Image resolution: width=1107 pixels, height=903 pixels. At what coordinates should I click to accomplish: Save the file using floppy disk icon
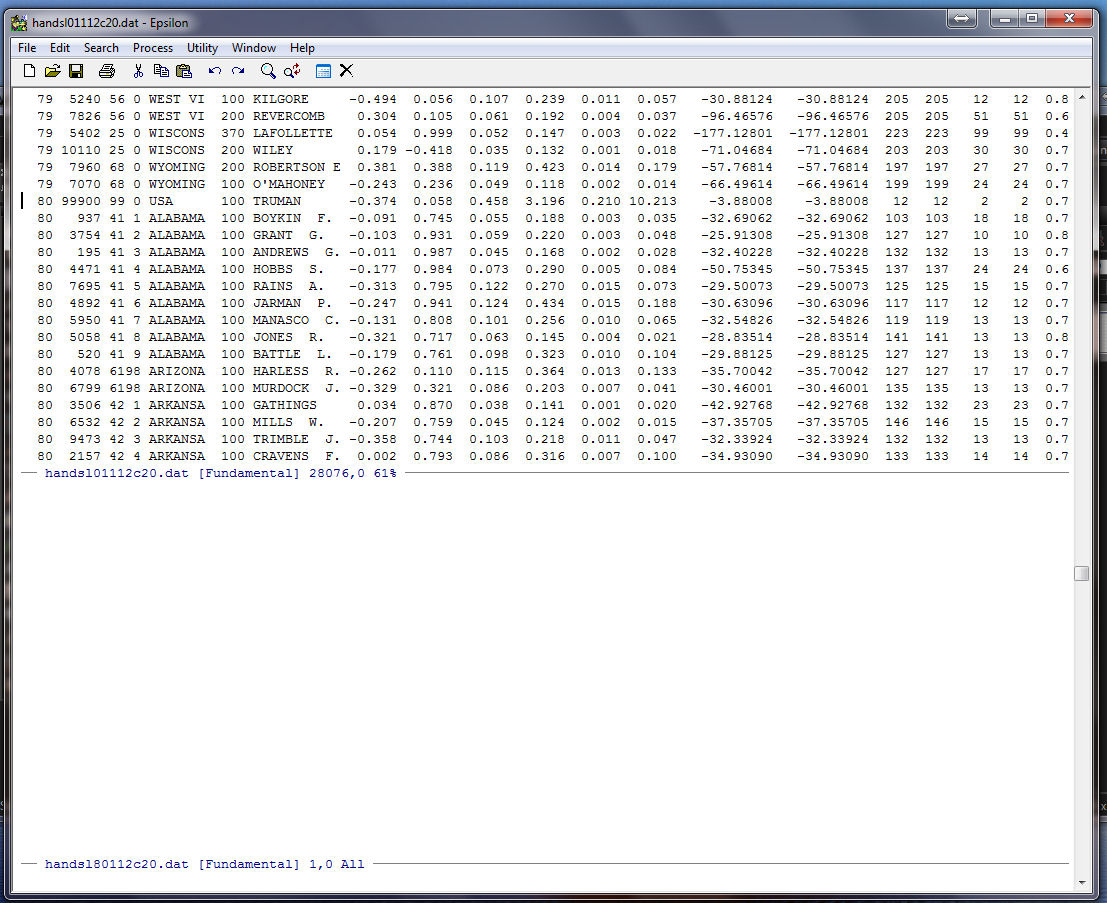(76, 71)
